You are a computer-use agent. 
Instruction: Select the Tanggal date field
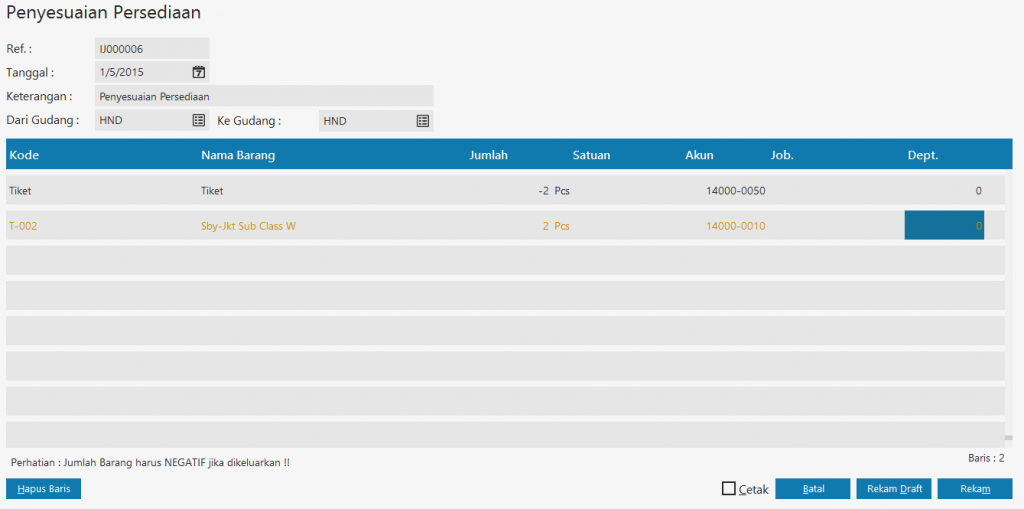[140, 72]
